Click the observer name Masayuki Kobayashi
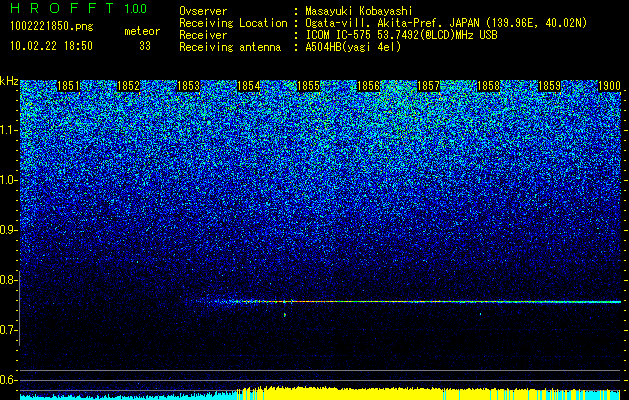629x400 pixels. 359,11
